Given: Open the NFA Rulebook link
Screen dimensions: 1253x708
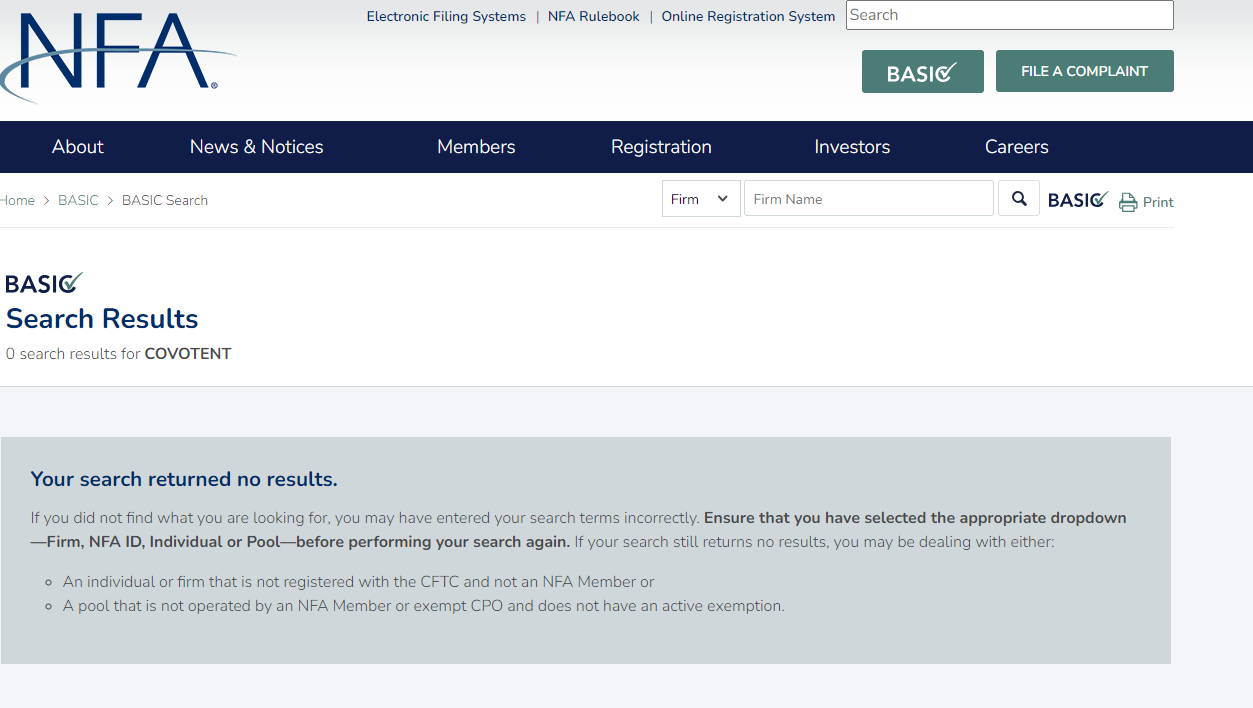Looking at the screenshot, I should click(594, 16).
